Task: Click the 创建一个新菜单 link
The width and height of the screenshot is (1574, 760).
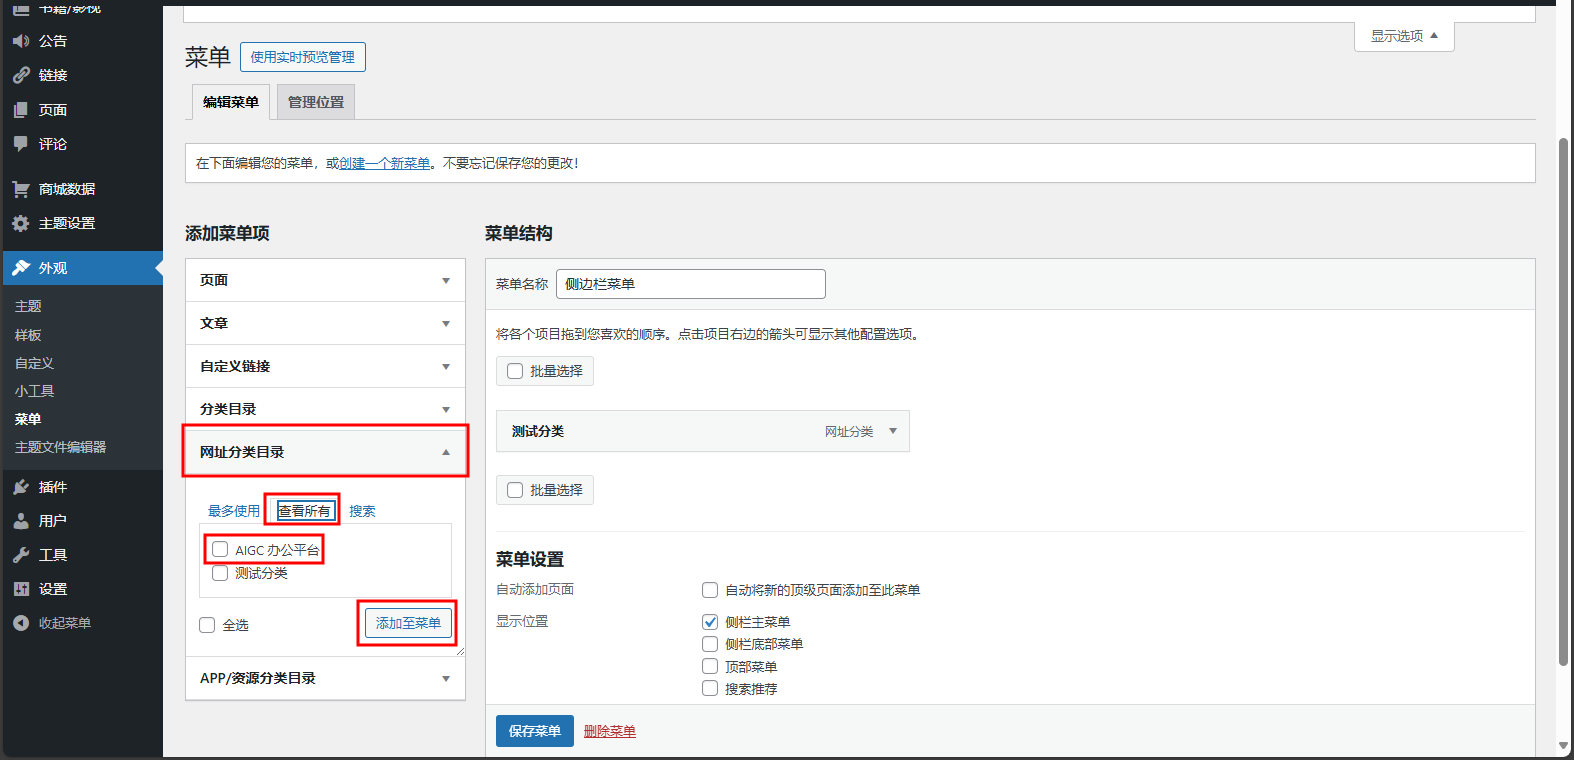Action: pyautogui.click(x=385, y=163)
